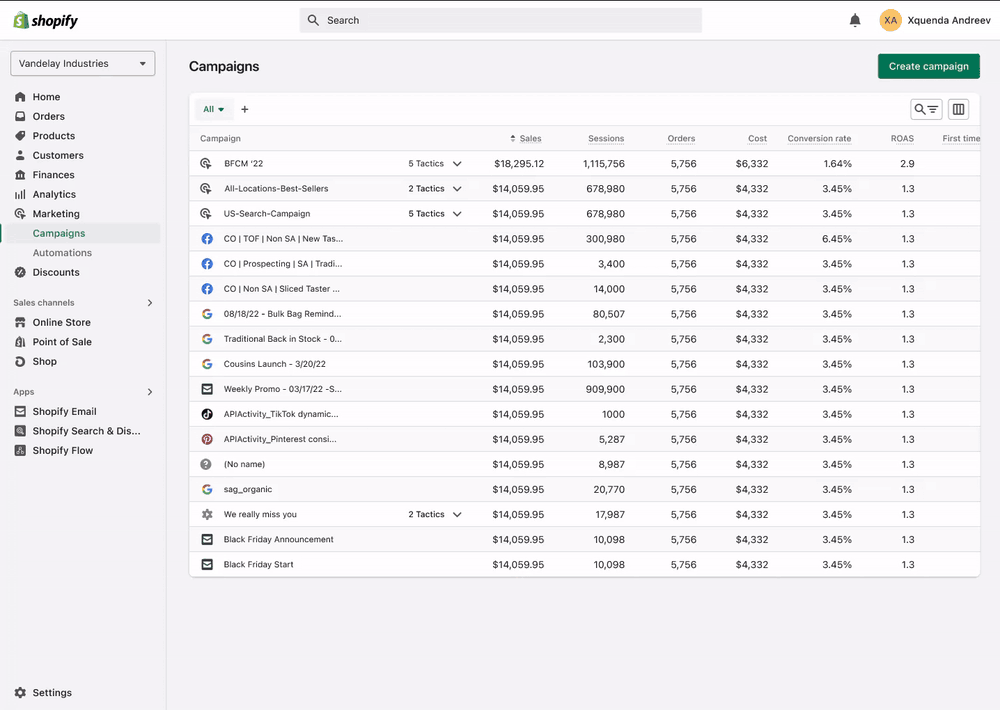Expand 5 Tactics for US-Search-Campaign

(x=435, y=214)
